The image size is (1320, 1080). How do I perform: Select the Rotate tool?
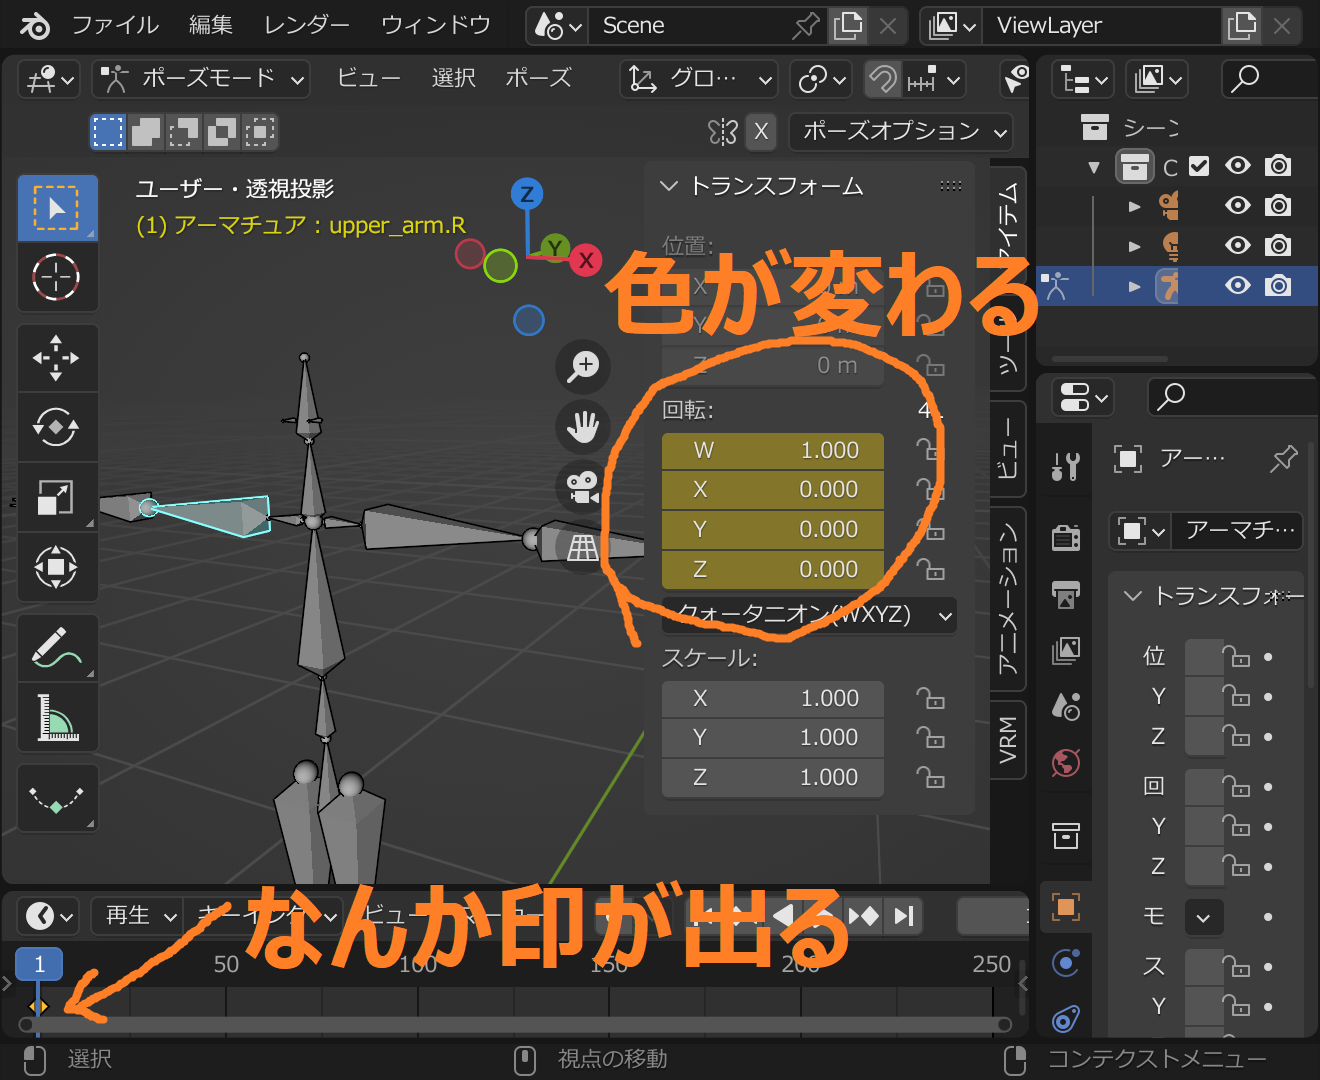point(57,427)
